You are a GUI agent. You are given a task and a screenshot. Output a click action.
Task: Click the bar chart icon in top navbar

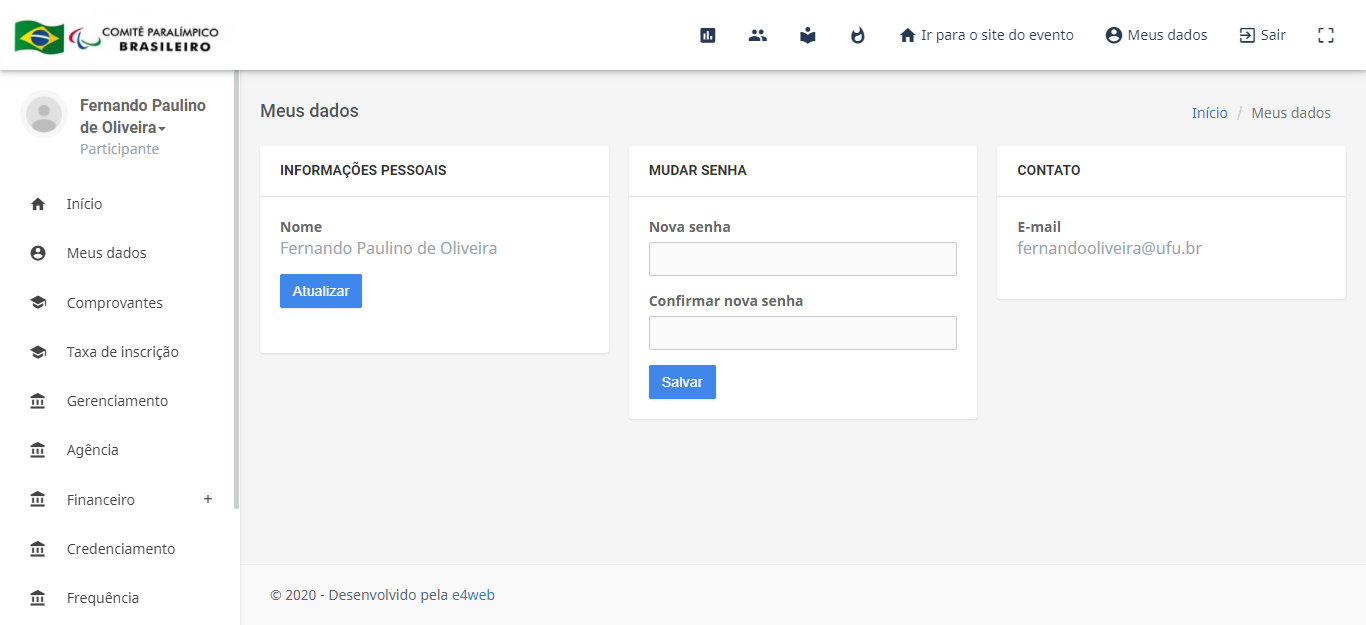(708, 35)
